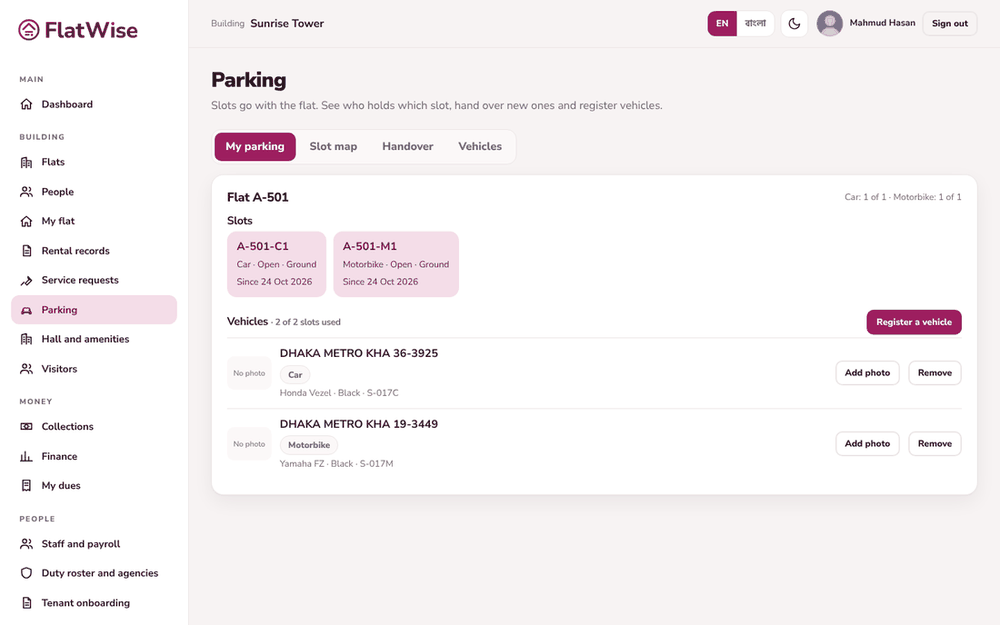Screen dimensions: 1000x625
Task: Click the Visitors icon
Action: pos(26,369)
